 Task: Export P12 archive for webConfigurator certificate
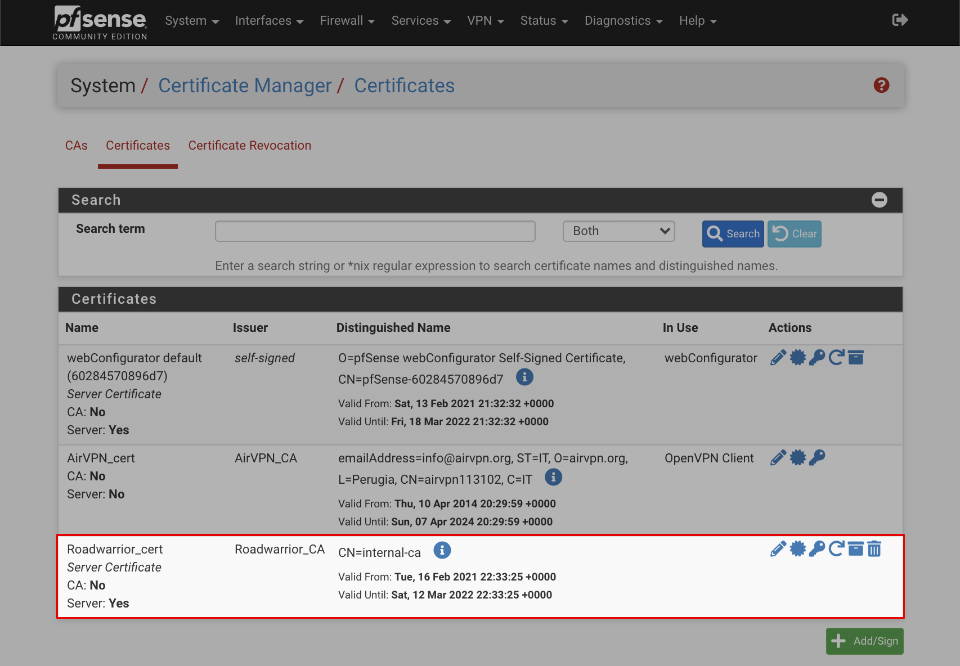[x=856, y=357]
